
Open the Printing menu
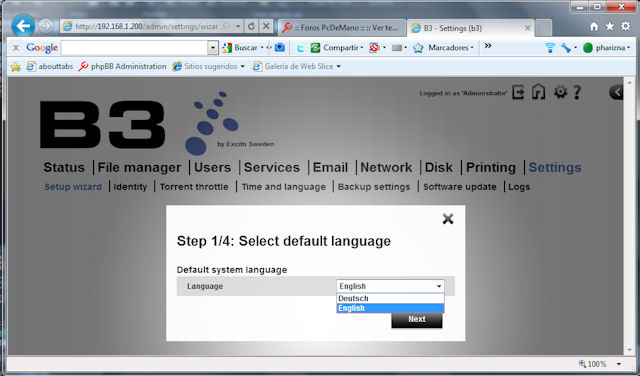click(491, 167)
